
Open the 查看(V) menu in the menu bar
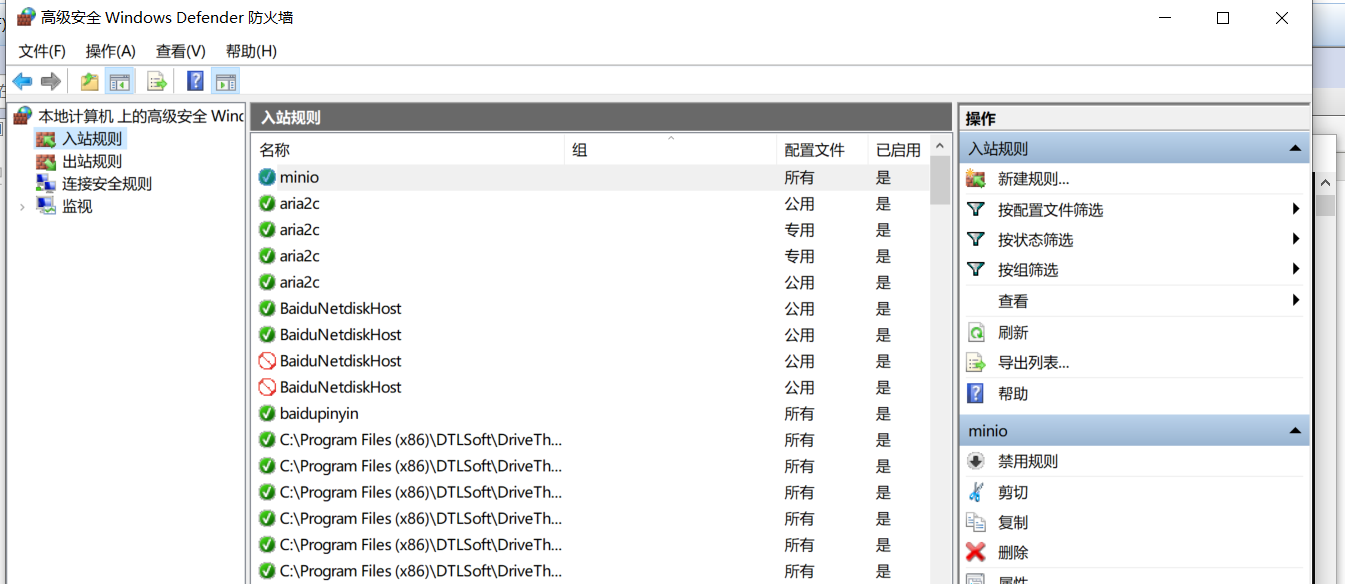click(181, 51)
